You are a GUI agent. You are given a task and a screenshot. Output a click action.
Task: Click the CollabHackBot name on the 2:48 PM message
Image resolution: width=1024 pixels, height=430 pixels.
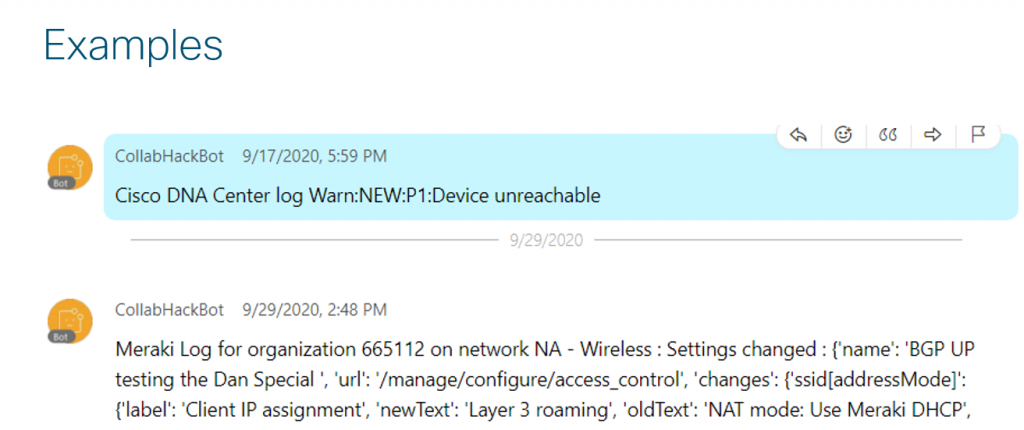click(170, 310)
